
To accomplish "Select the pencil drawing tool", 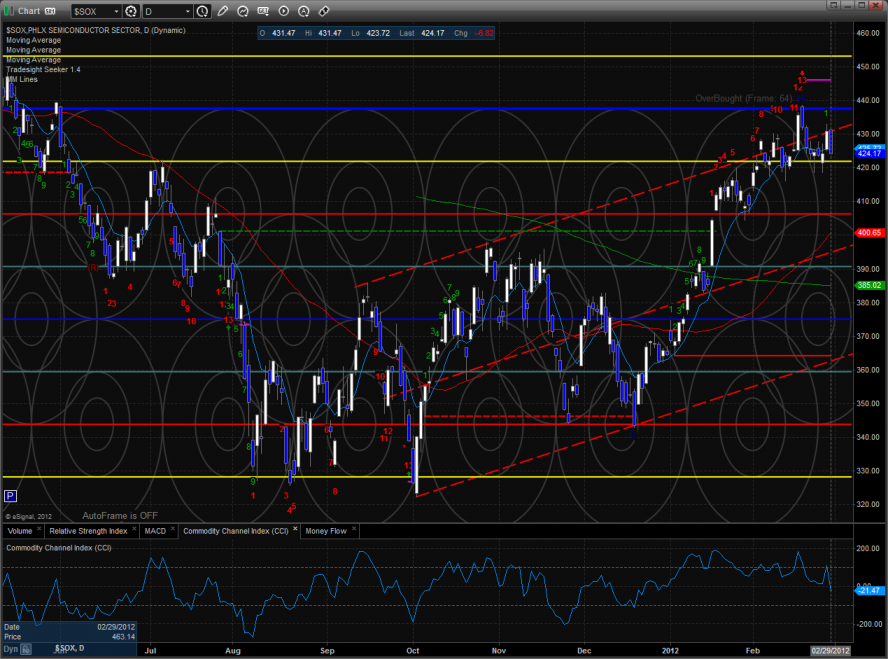I will click(222, 11).
